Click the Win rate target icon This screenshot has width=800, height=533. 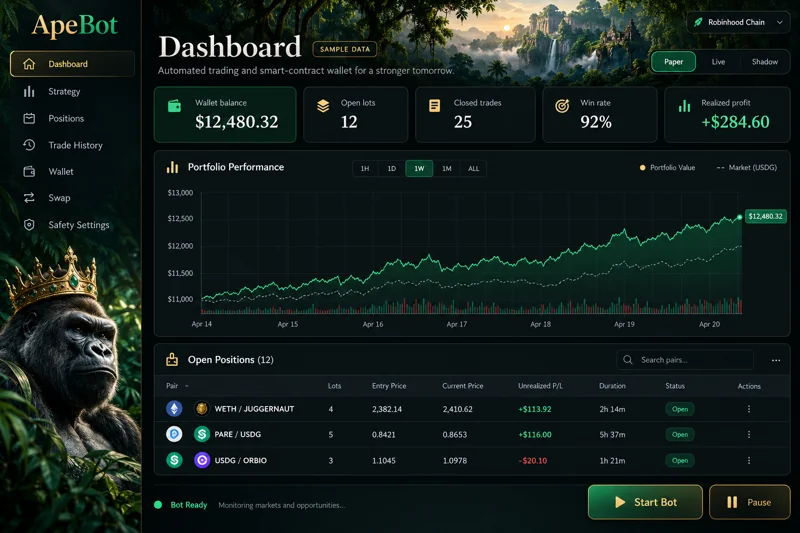(562, 106)
